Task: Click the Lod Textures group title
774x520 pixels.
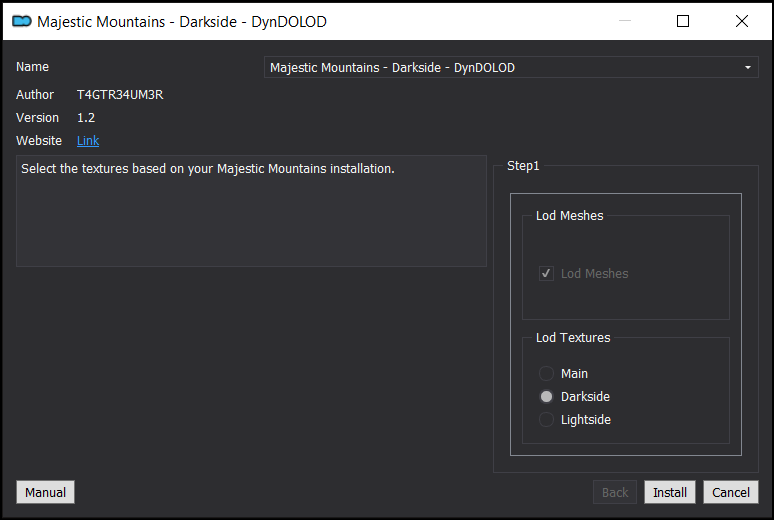Action: pos(573,338)
